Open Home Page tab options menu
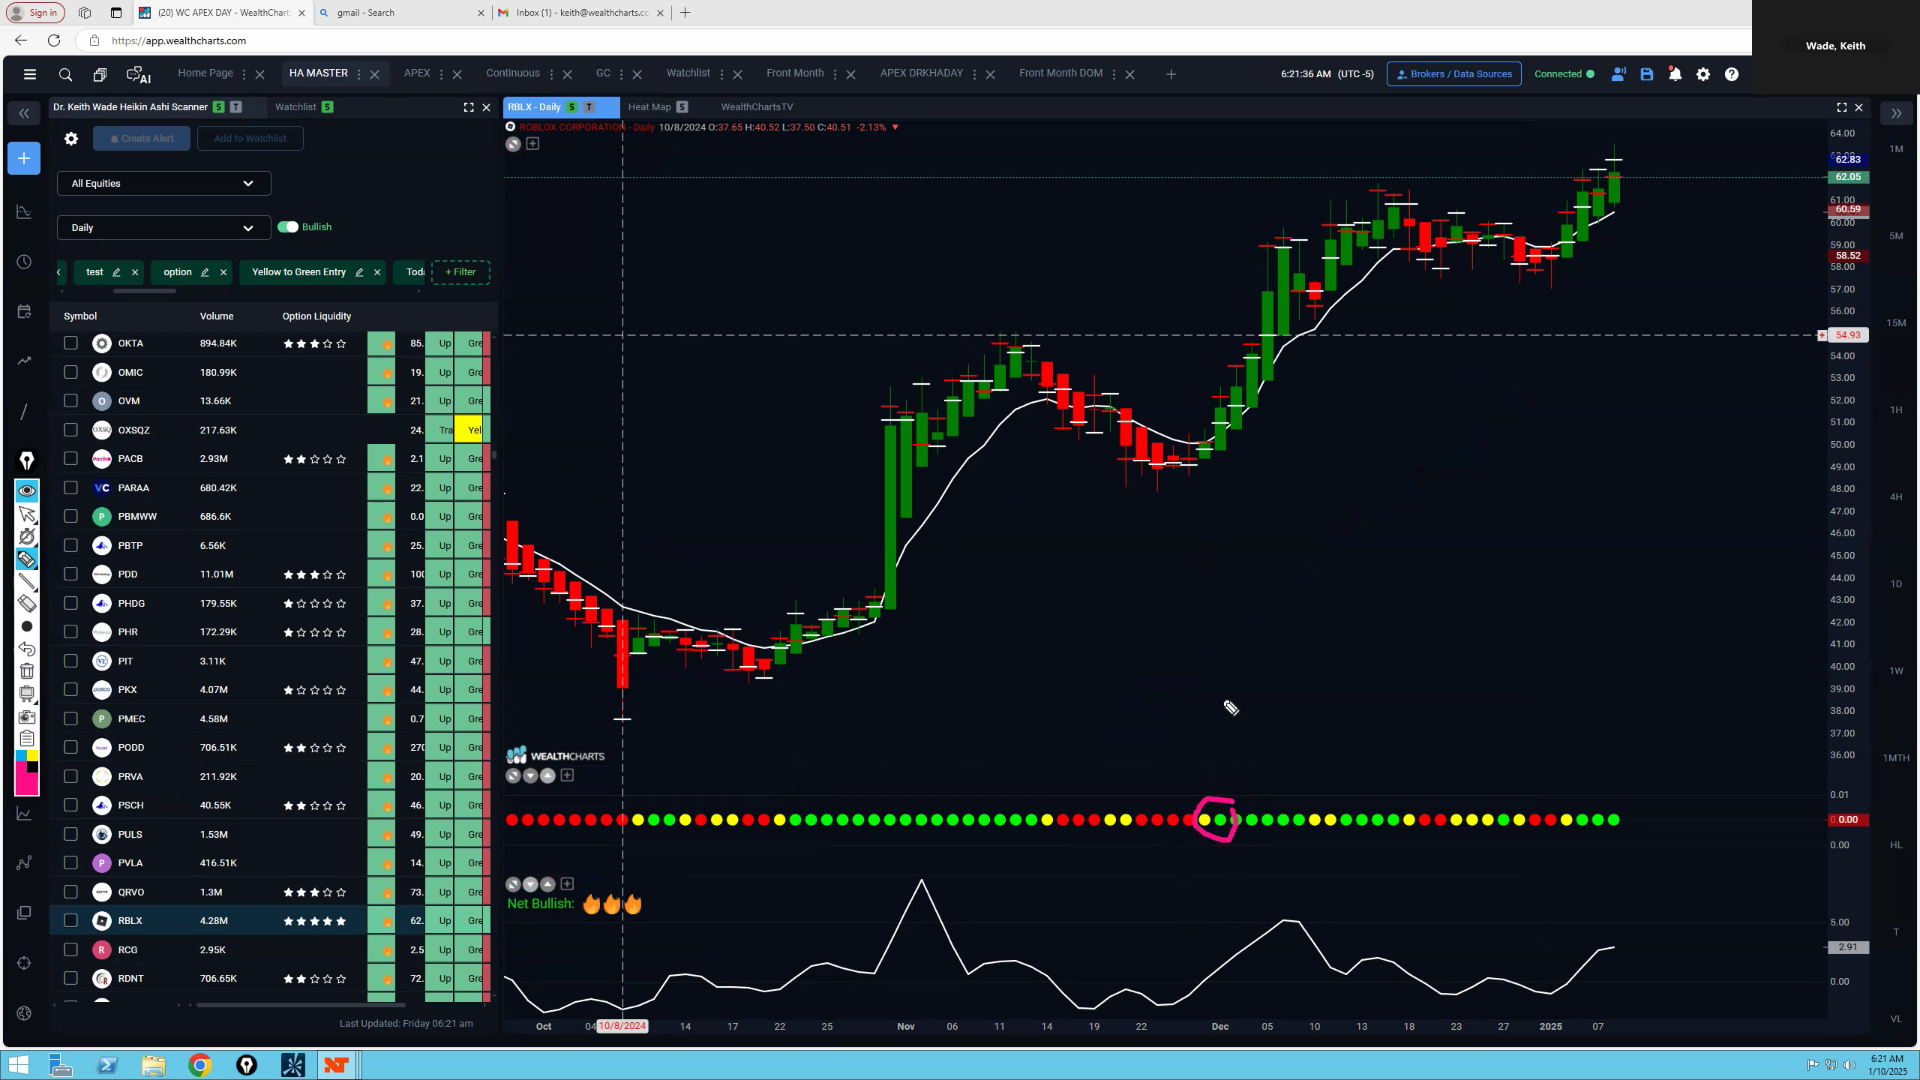This screenshot has height=1080, width=1920. (244, 74)
